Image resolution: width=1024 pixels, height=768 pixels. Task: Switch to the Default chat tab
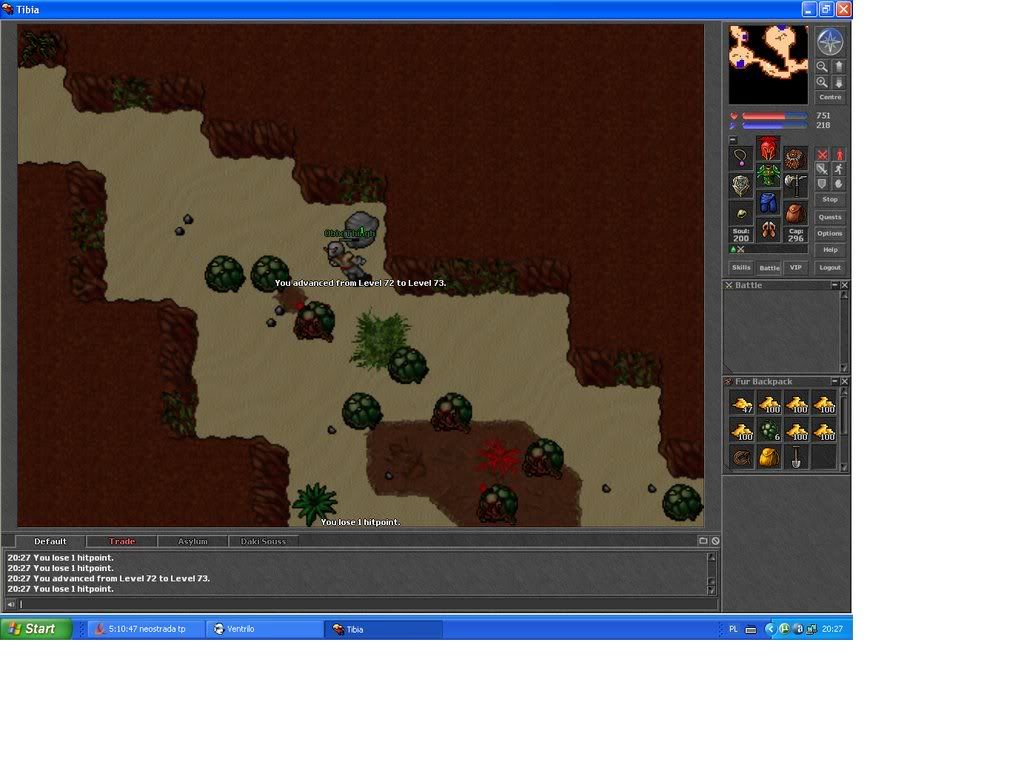(50, 541)
